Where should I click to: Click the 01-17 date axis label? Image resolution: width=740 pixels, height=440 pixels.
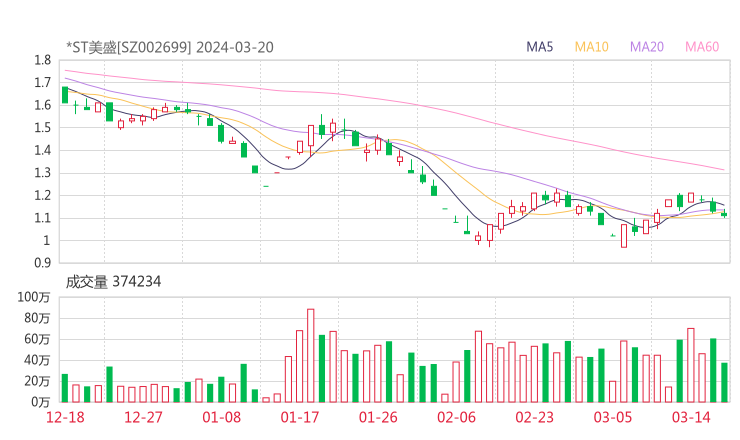pyautogui.click(x=300, y=417)
